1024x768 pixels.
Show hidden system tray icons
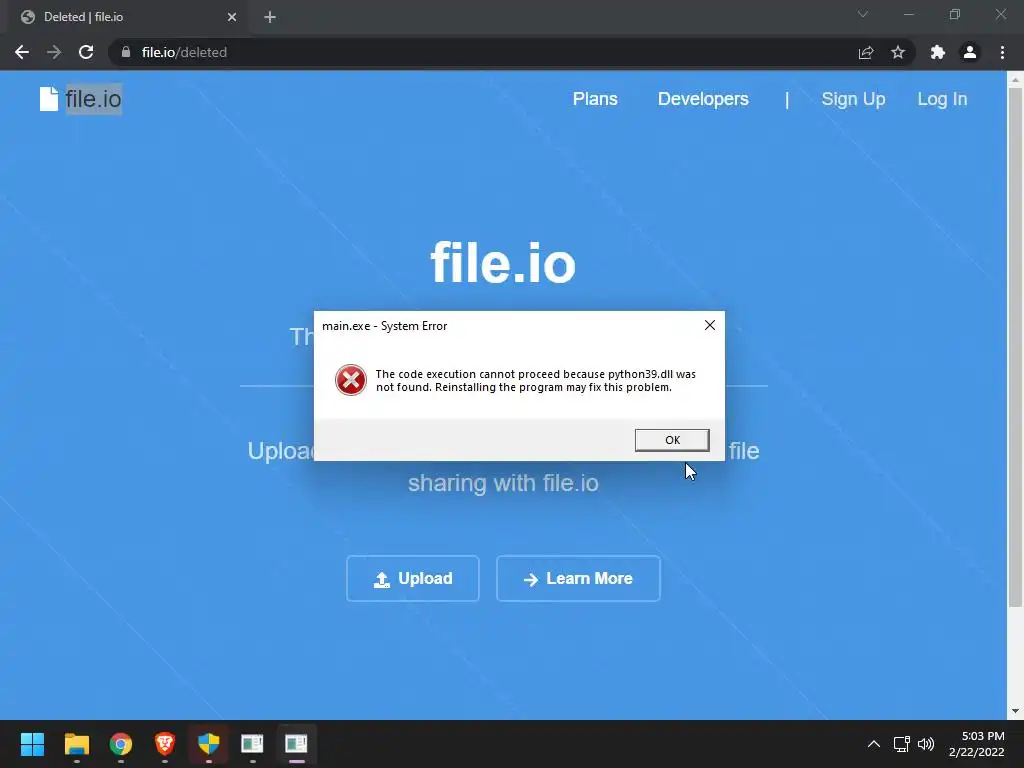874,744
